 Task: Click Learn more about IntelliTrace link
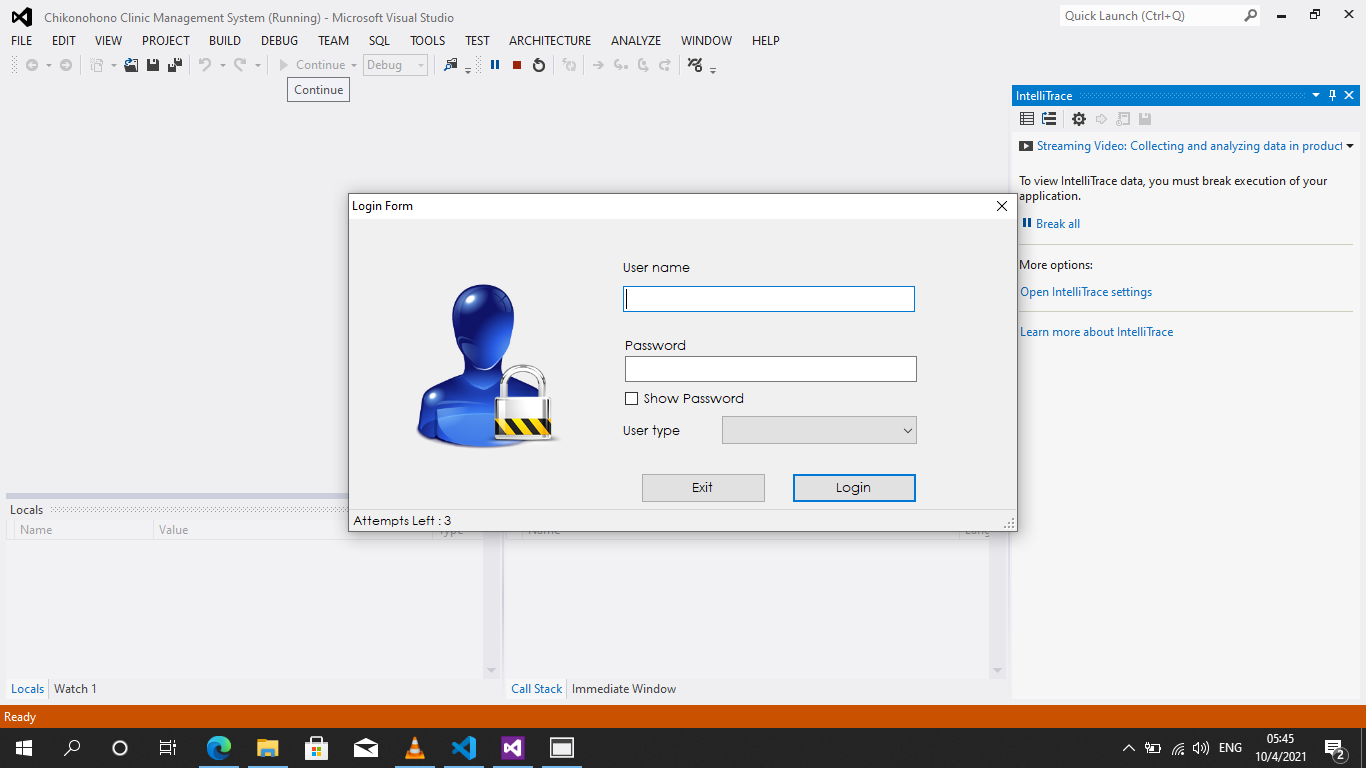1097,332
